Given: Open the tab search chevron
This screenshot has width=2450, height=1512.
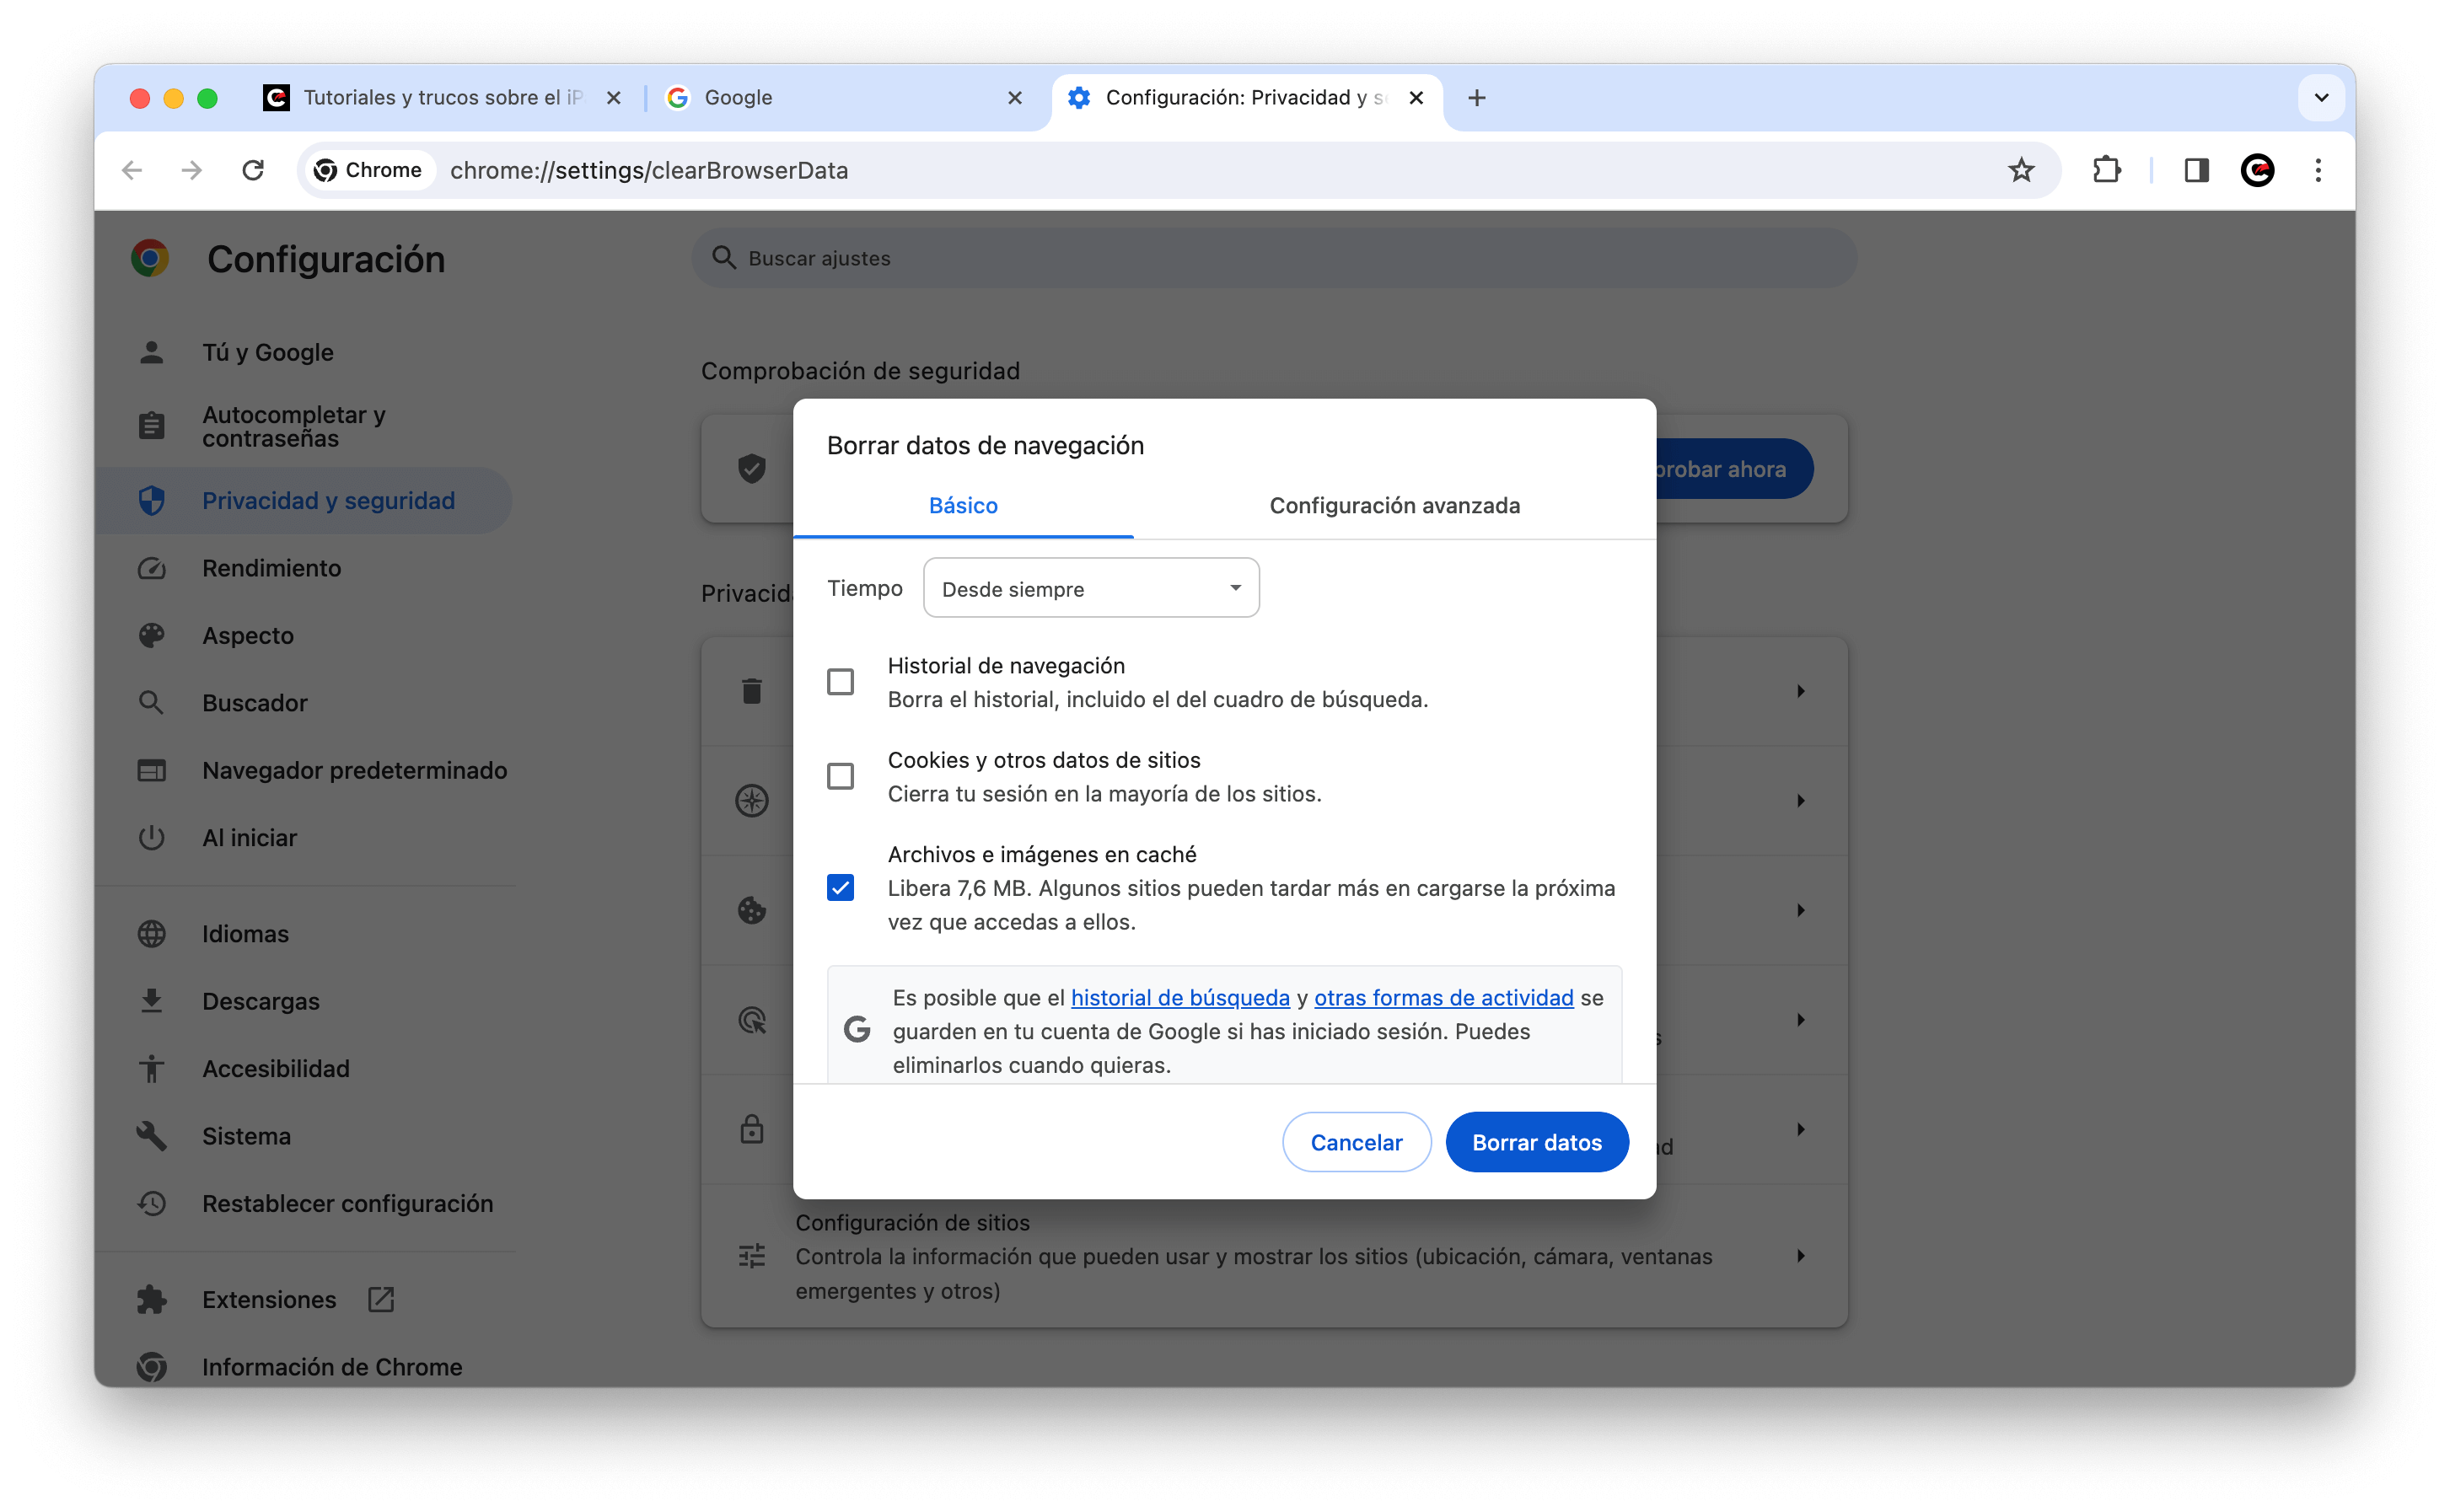Looking at the screenshot, I should pyautogui.click(x=2322, y=97).
